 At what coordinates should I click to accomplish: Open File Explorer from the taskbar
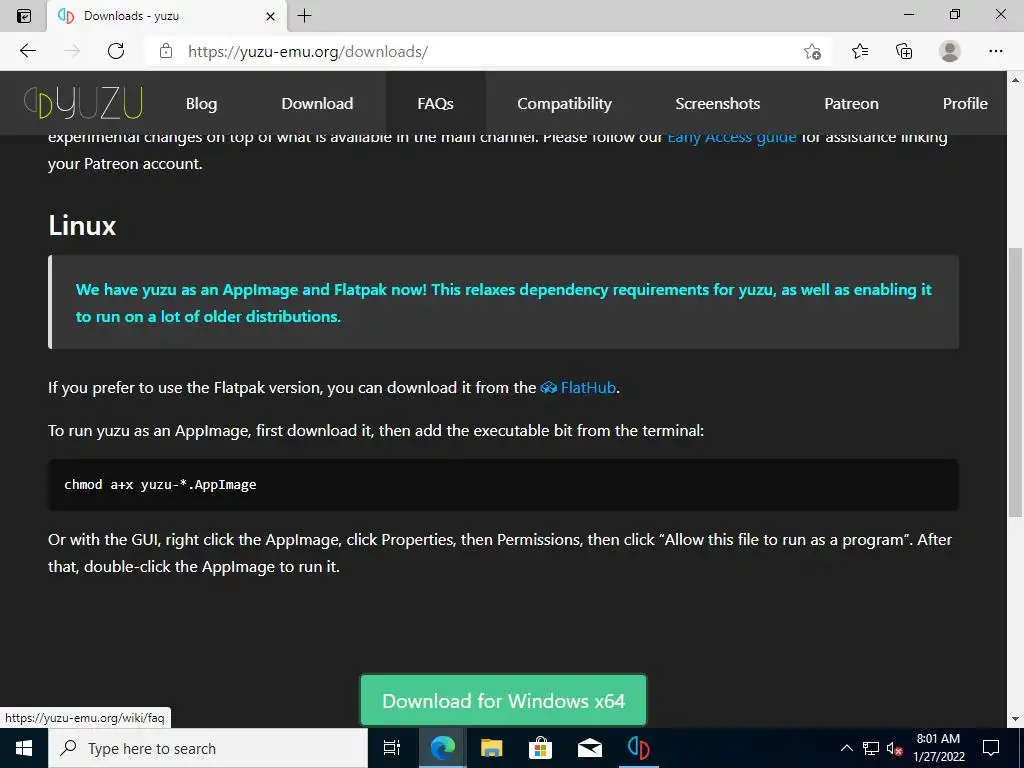point(491,748)
